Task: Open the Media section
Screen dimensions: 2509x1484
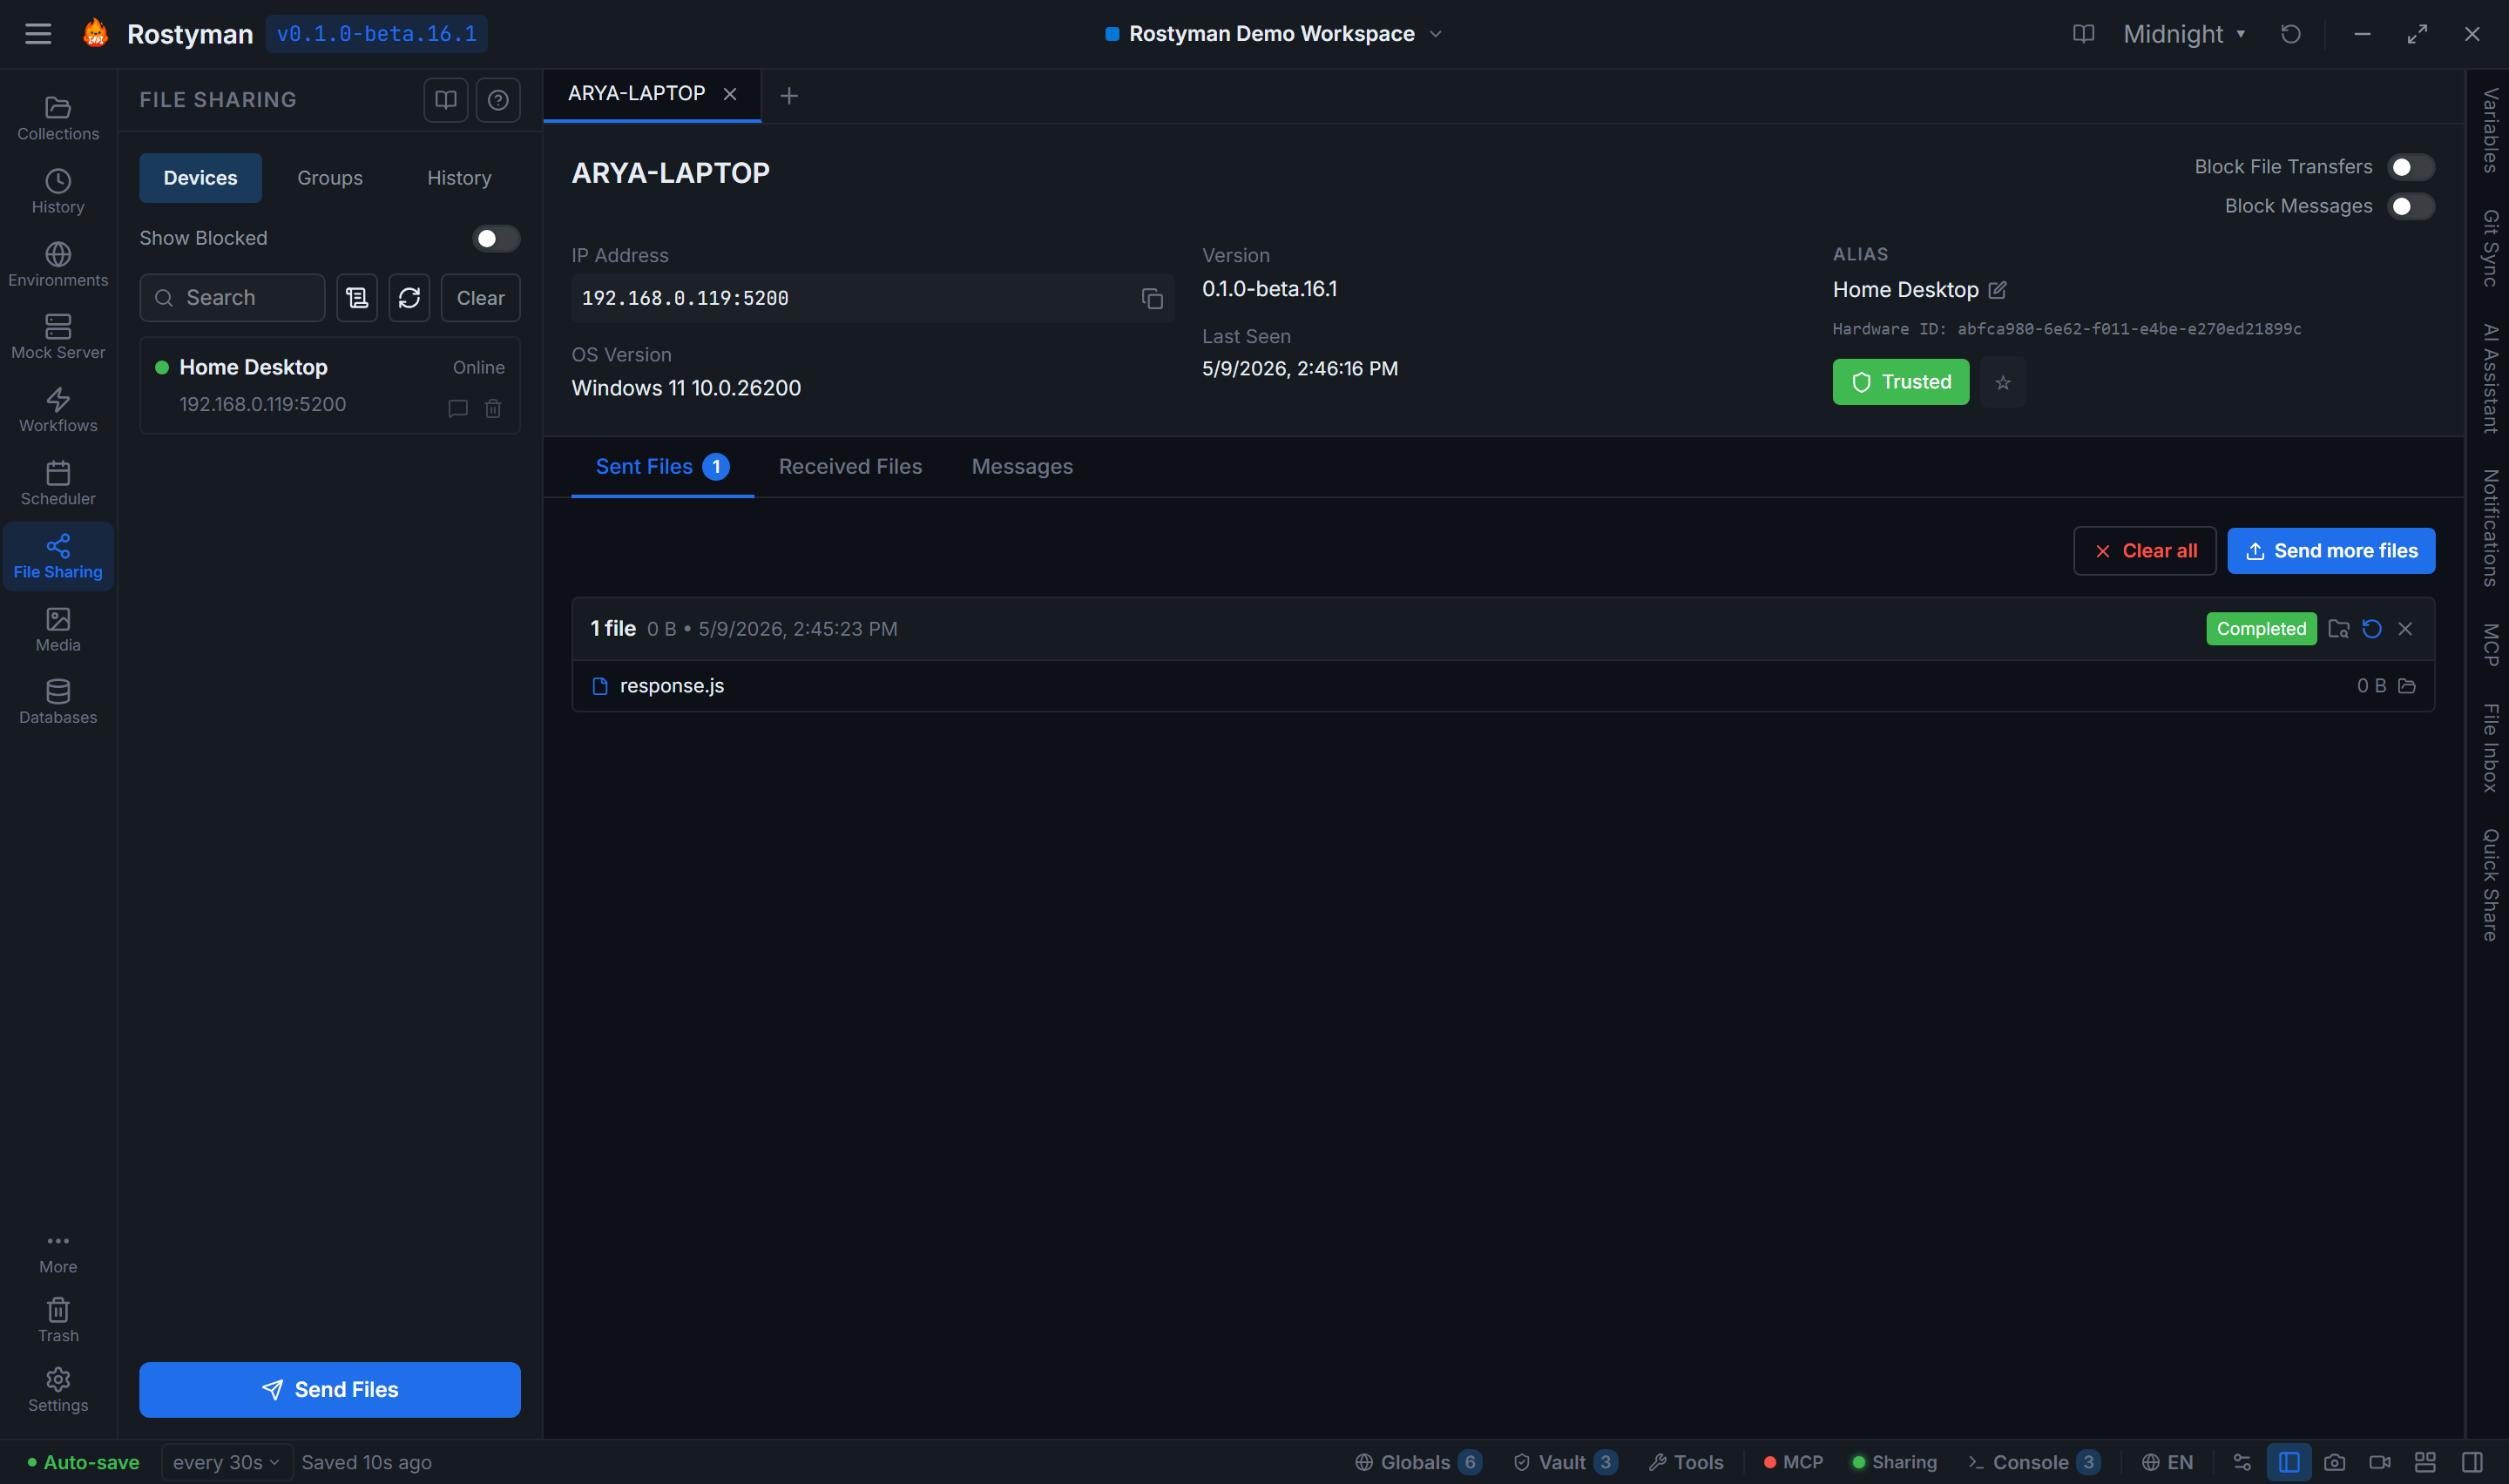Action: 58,630
